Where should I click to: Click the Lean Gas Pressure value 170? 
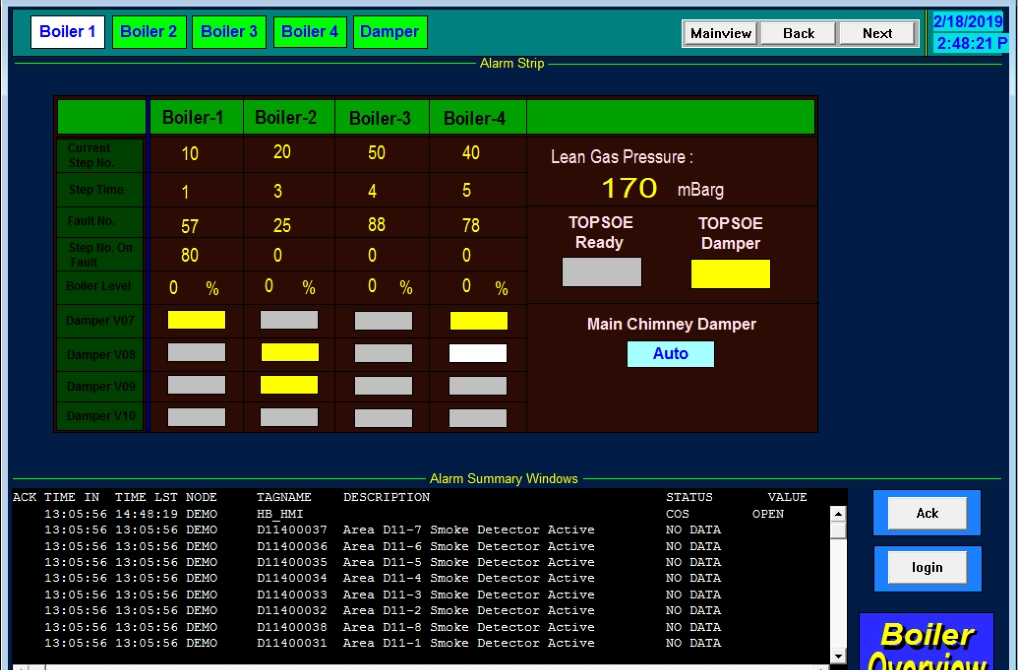tap(629, 188)
